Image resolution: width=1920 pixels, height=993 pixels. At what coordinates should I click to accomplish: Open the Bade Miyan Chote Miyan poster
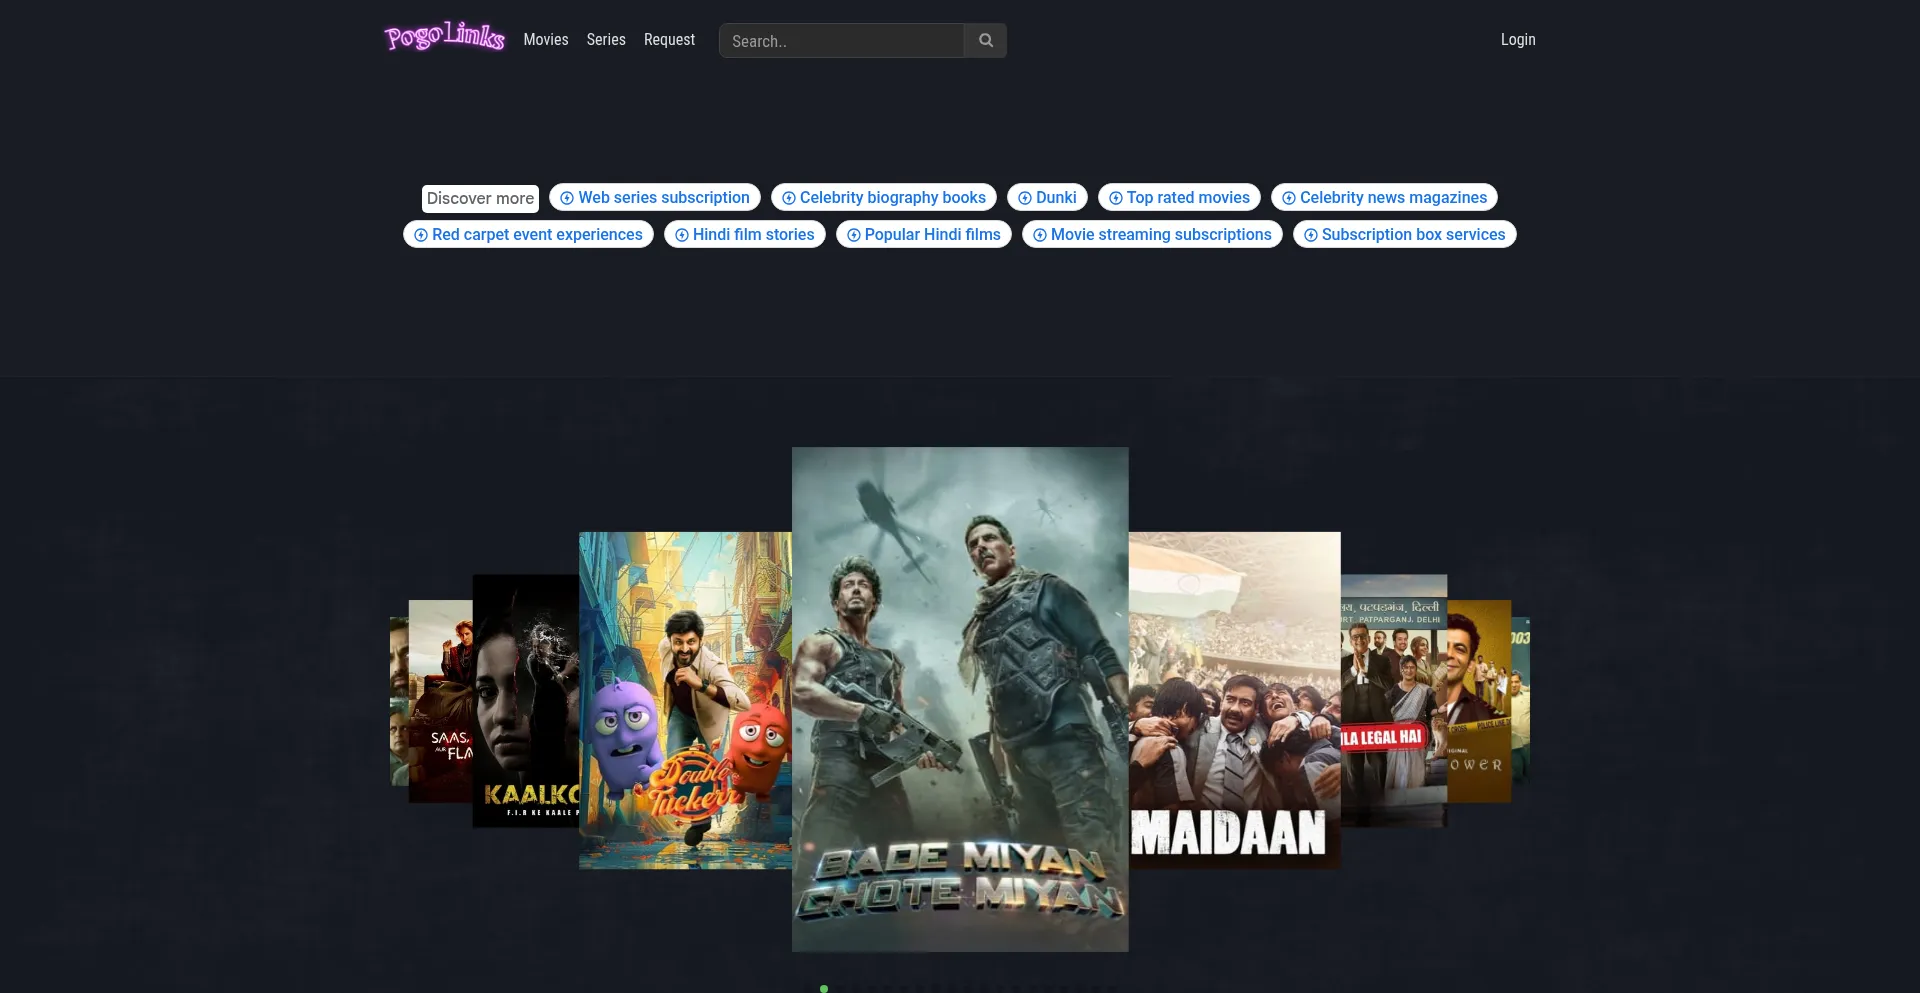point(960,699)
